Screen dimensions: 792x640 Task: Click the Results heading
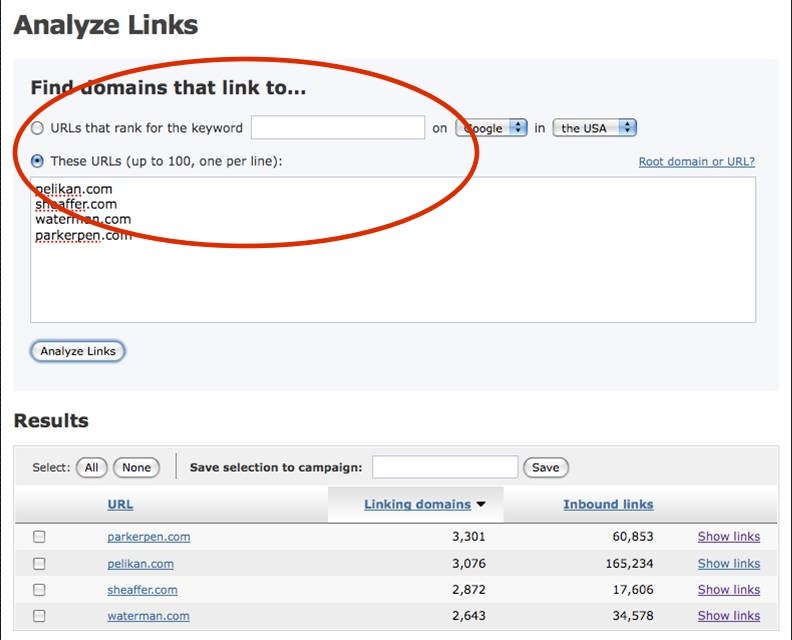[x=51, y=420]
